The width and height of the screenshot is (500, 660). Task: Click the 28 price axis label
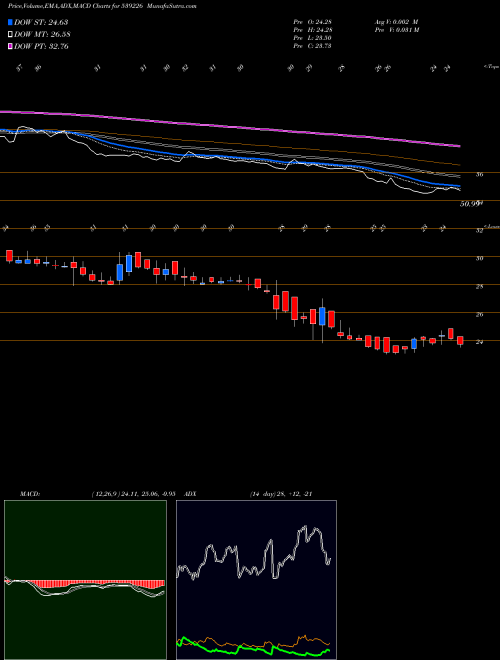[x=479, y=286]
